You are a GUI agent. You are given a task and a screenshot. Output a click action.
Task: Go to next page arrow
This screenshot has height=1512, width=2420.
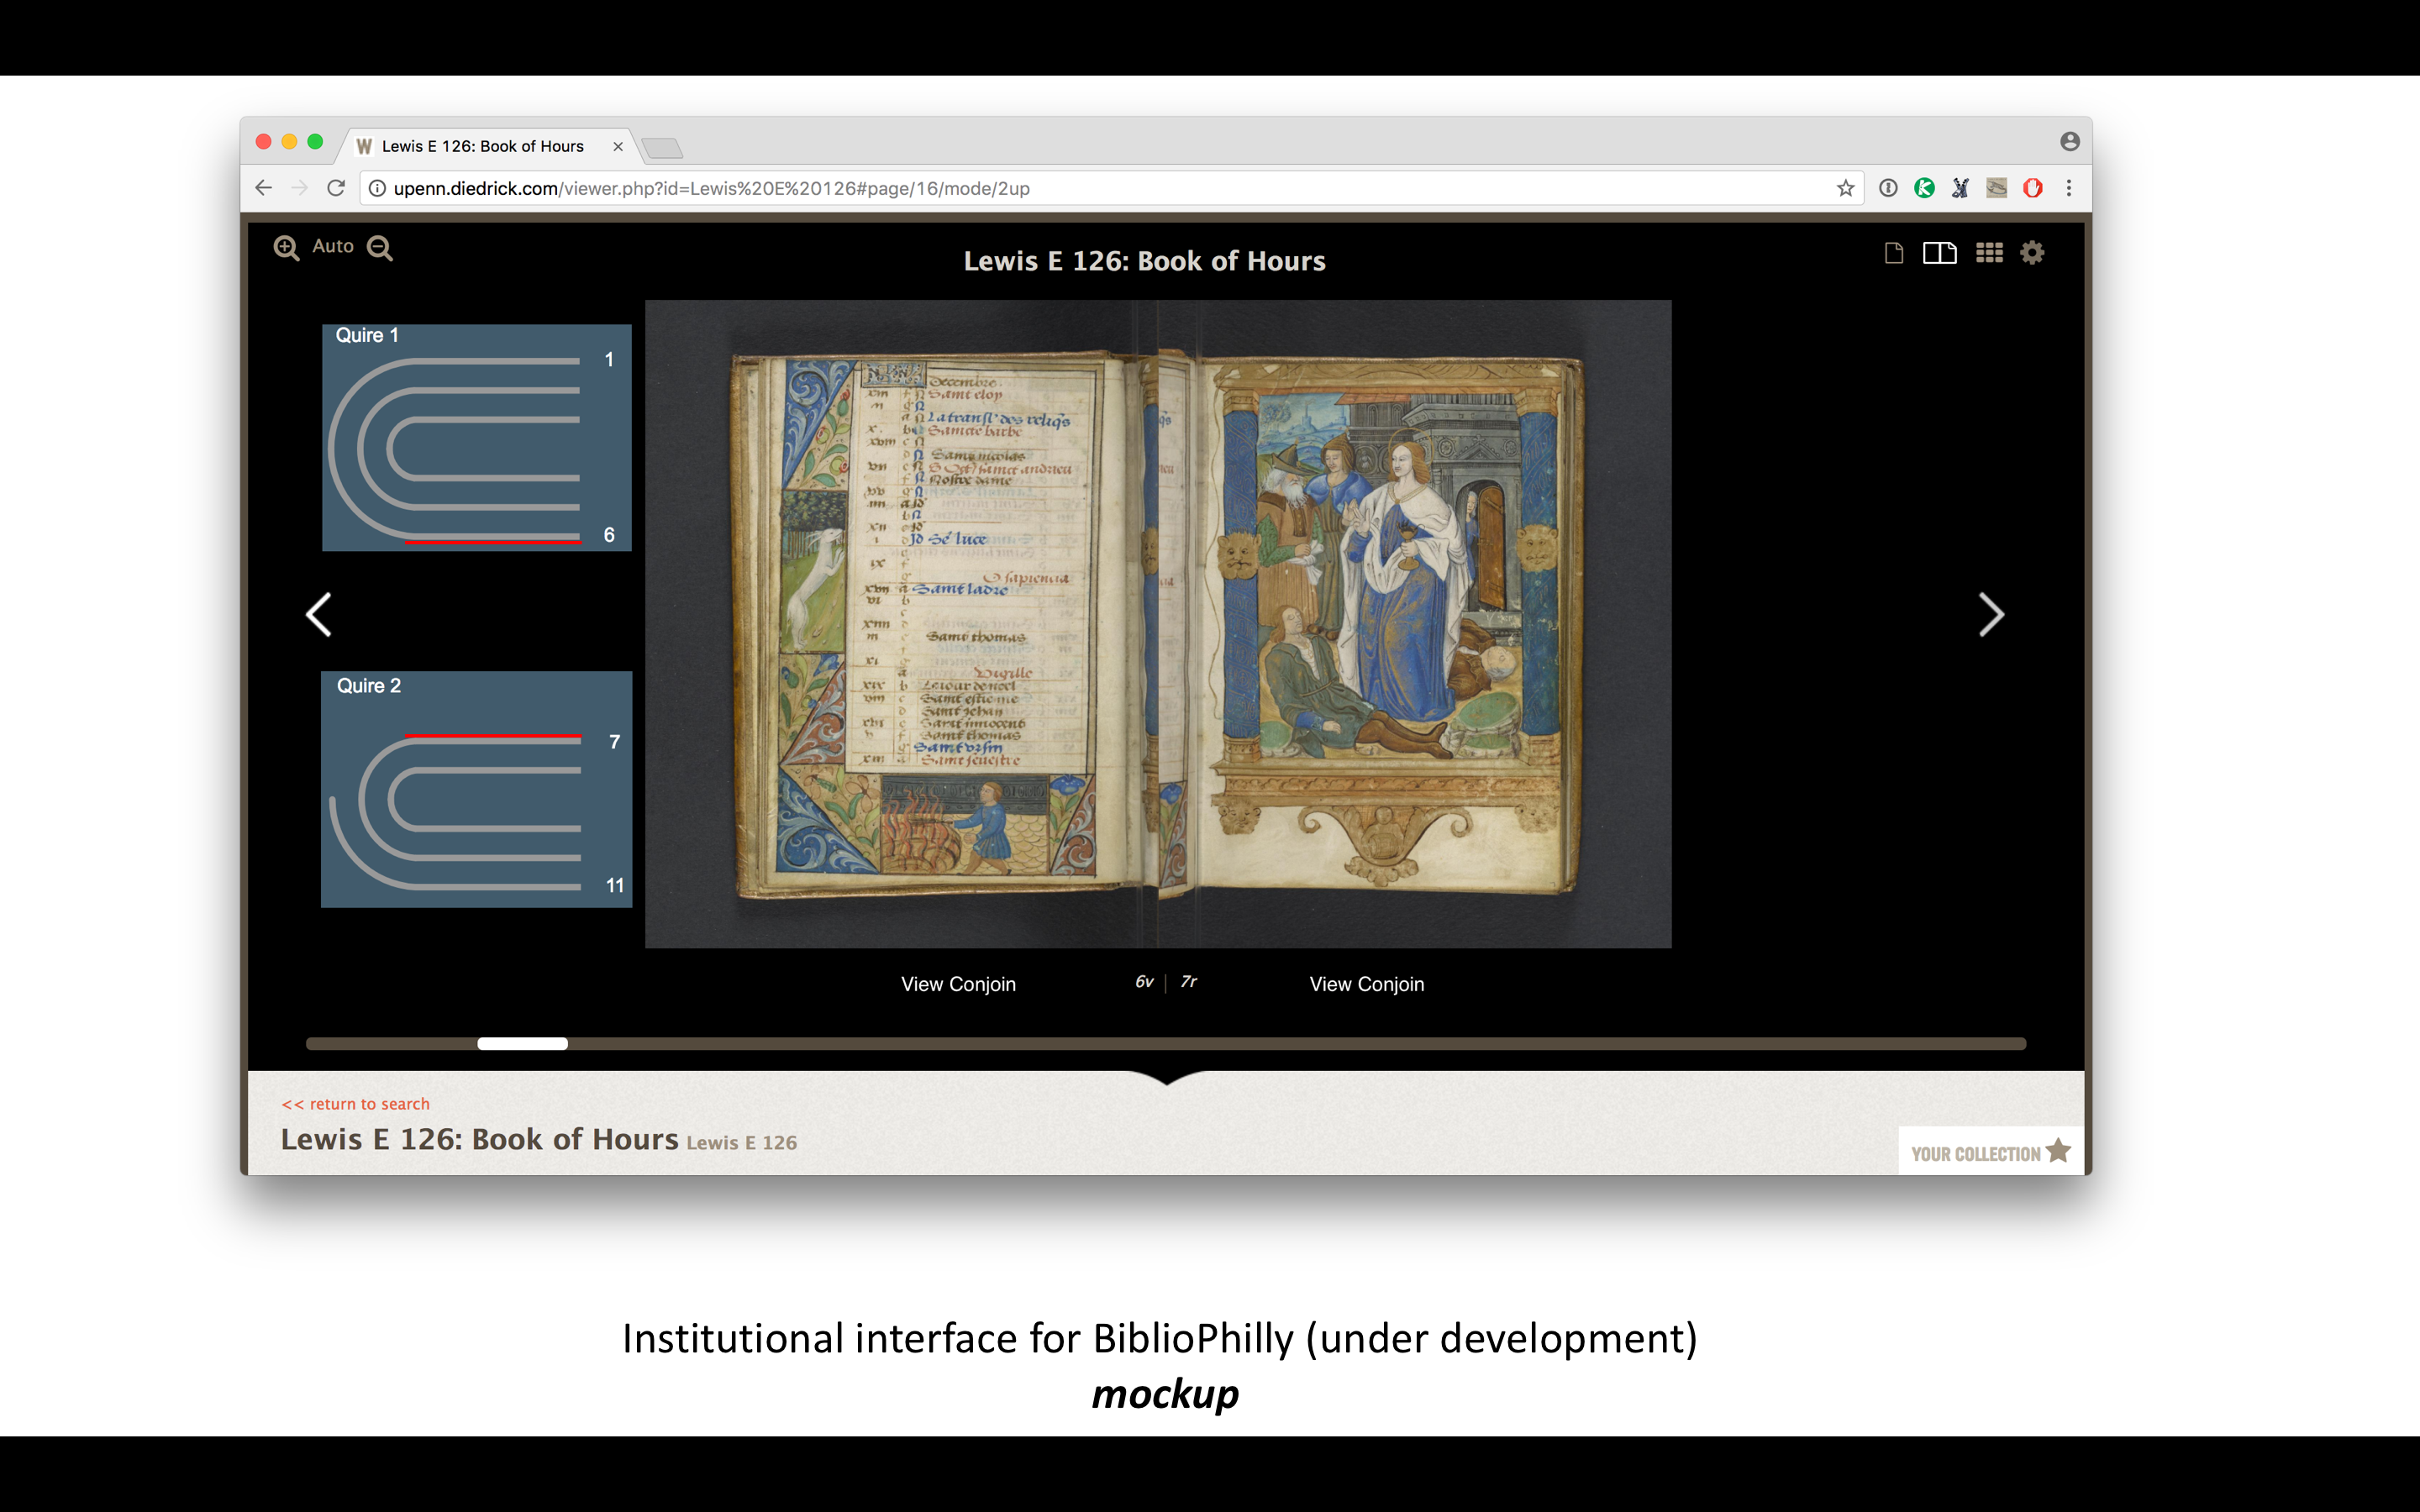[1991, 614]
